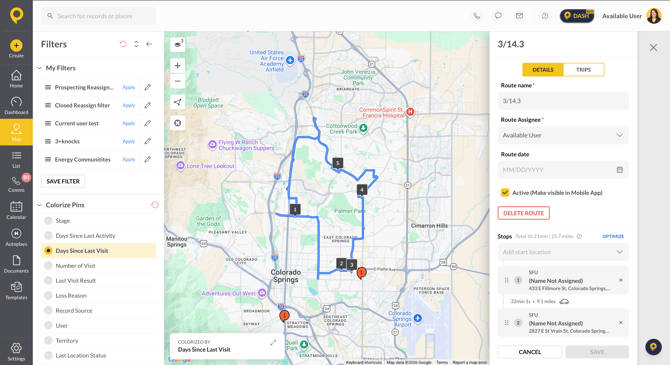
Task: Open Home from the sidebar
Action: [x=16, y=79]
